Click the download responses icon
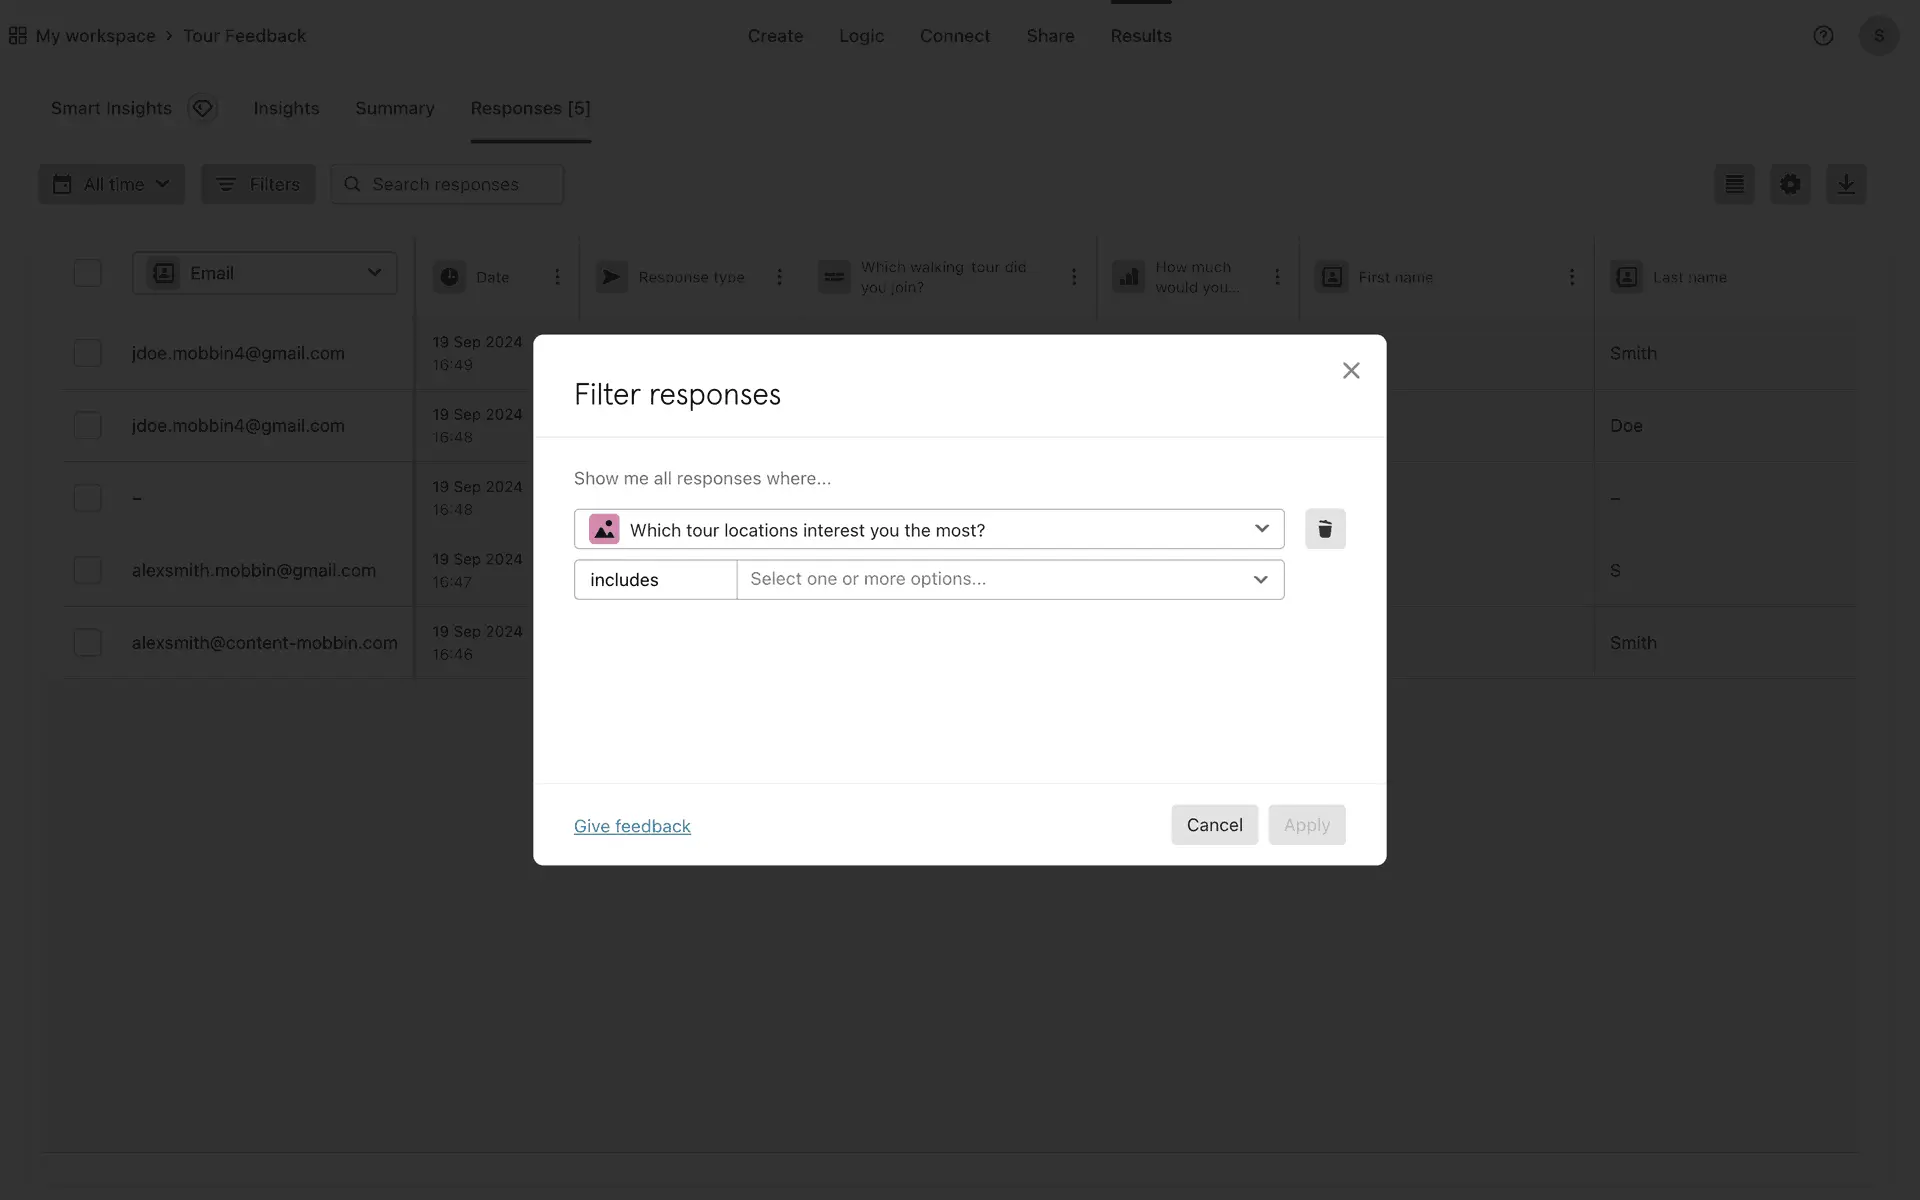1920x1200 pixels. 1845,185
